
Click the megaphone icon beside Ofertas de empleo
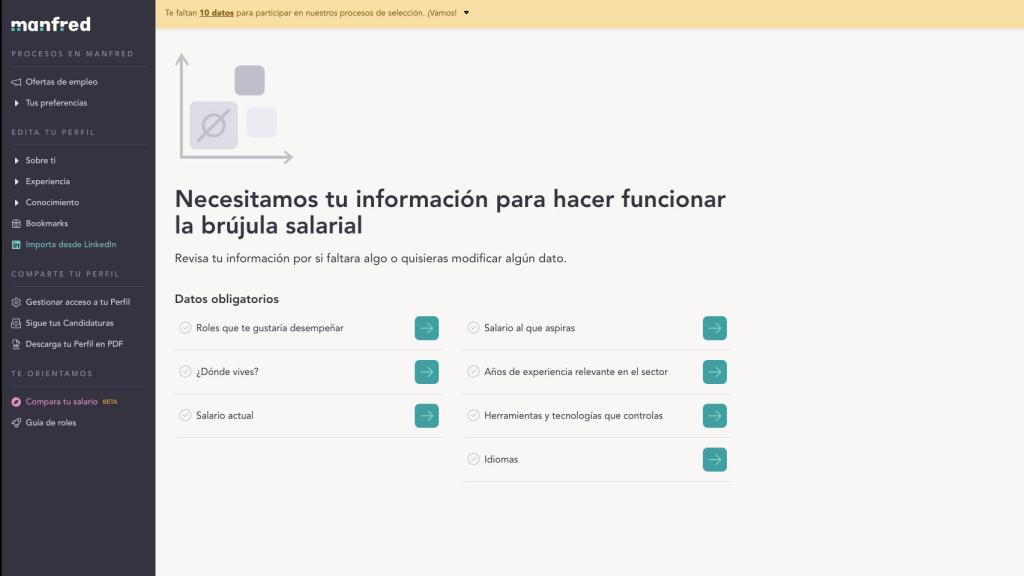click(16, 82)
